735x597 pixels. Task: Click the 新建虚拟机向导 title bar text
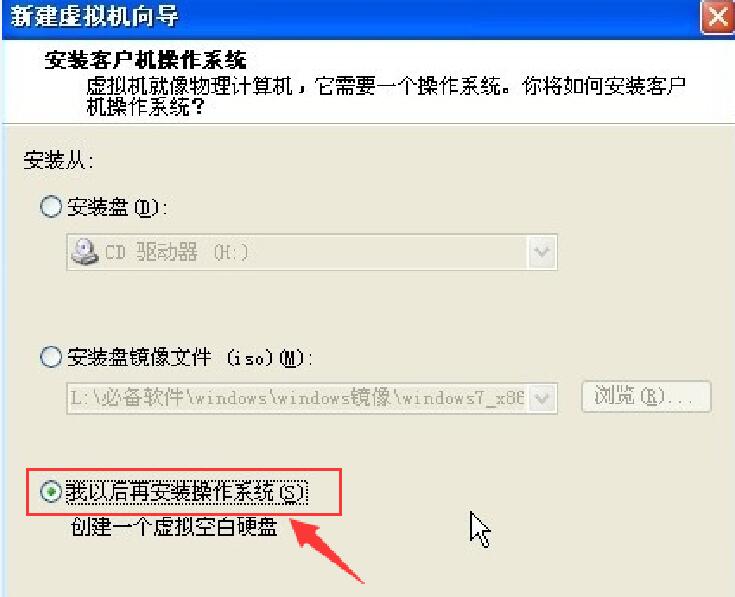[x=94, y=17]
